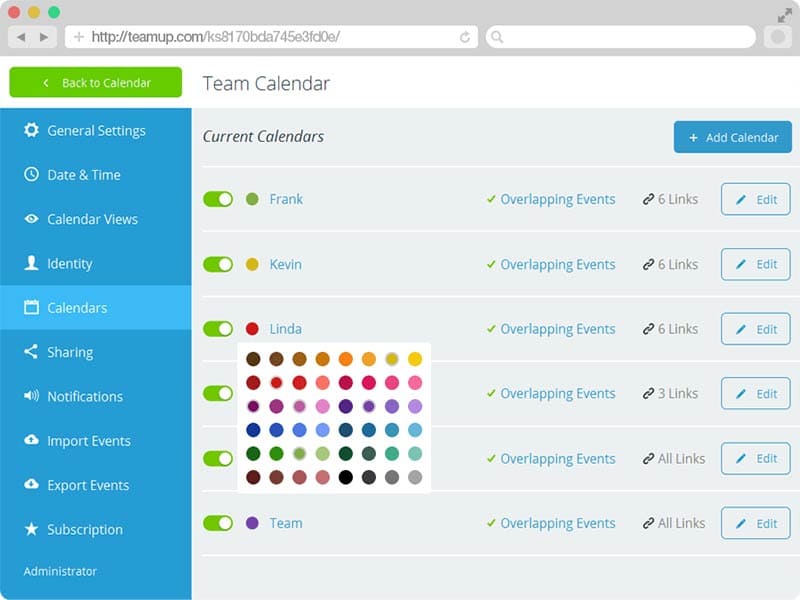Click the plus icon in address bar

tap(79, 37)
